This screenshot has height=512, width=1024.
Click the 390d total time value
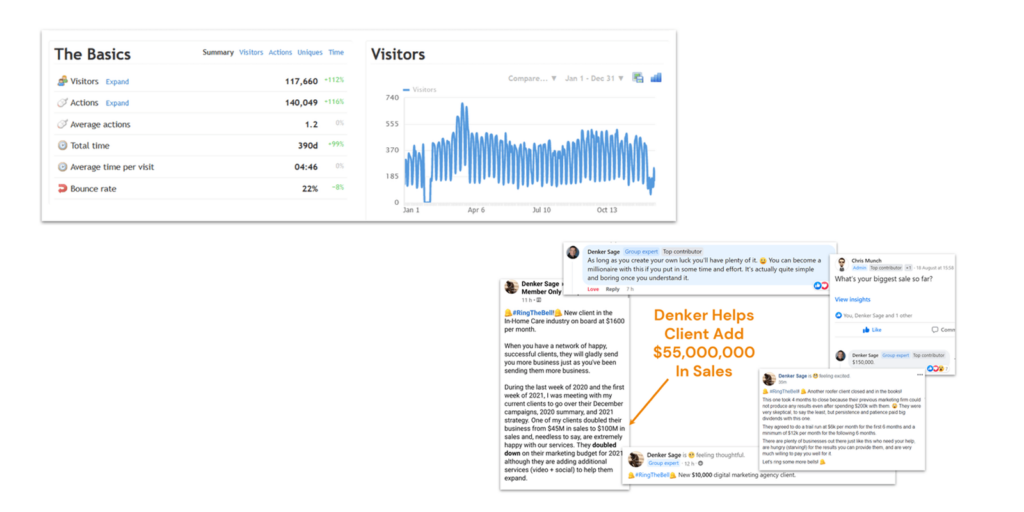tap(308, 146)
